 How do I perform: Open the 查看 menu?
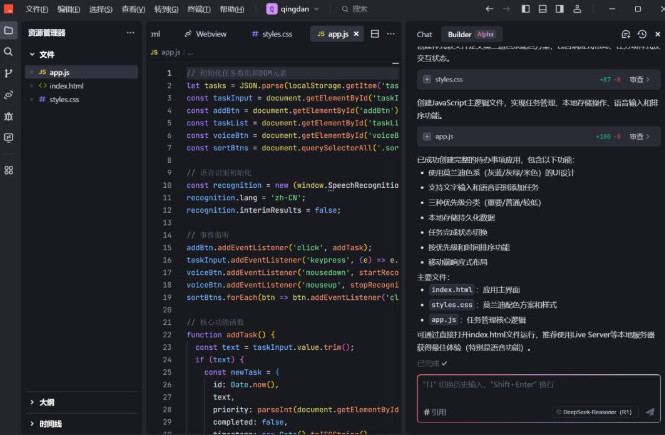(x=133, y=9)
